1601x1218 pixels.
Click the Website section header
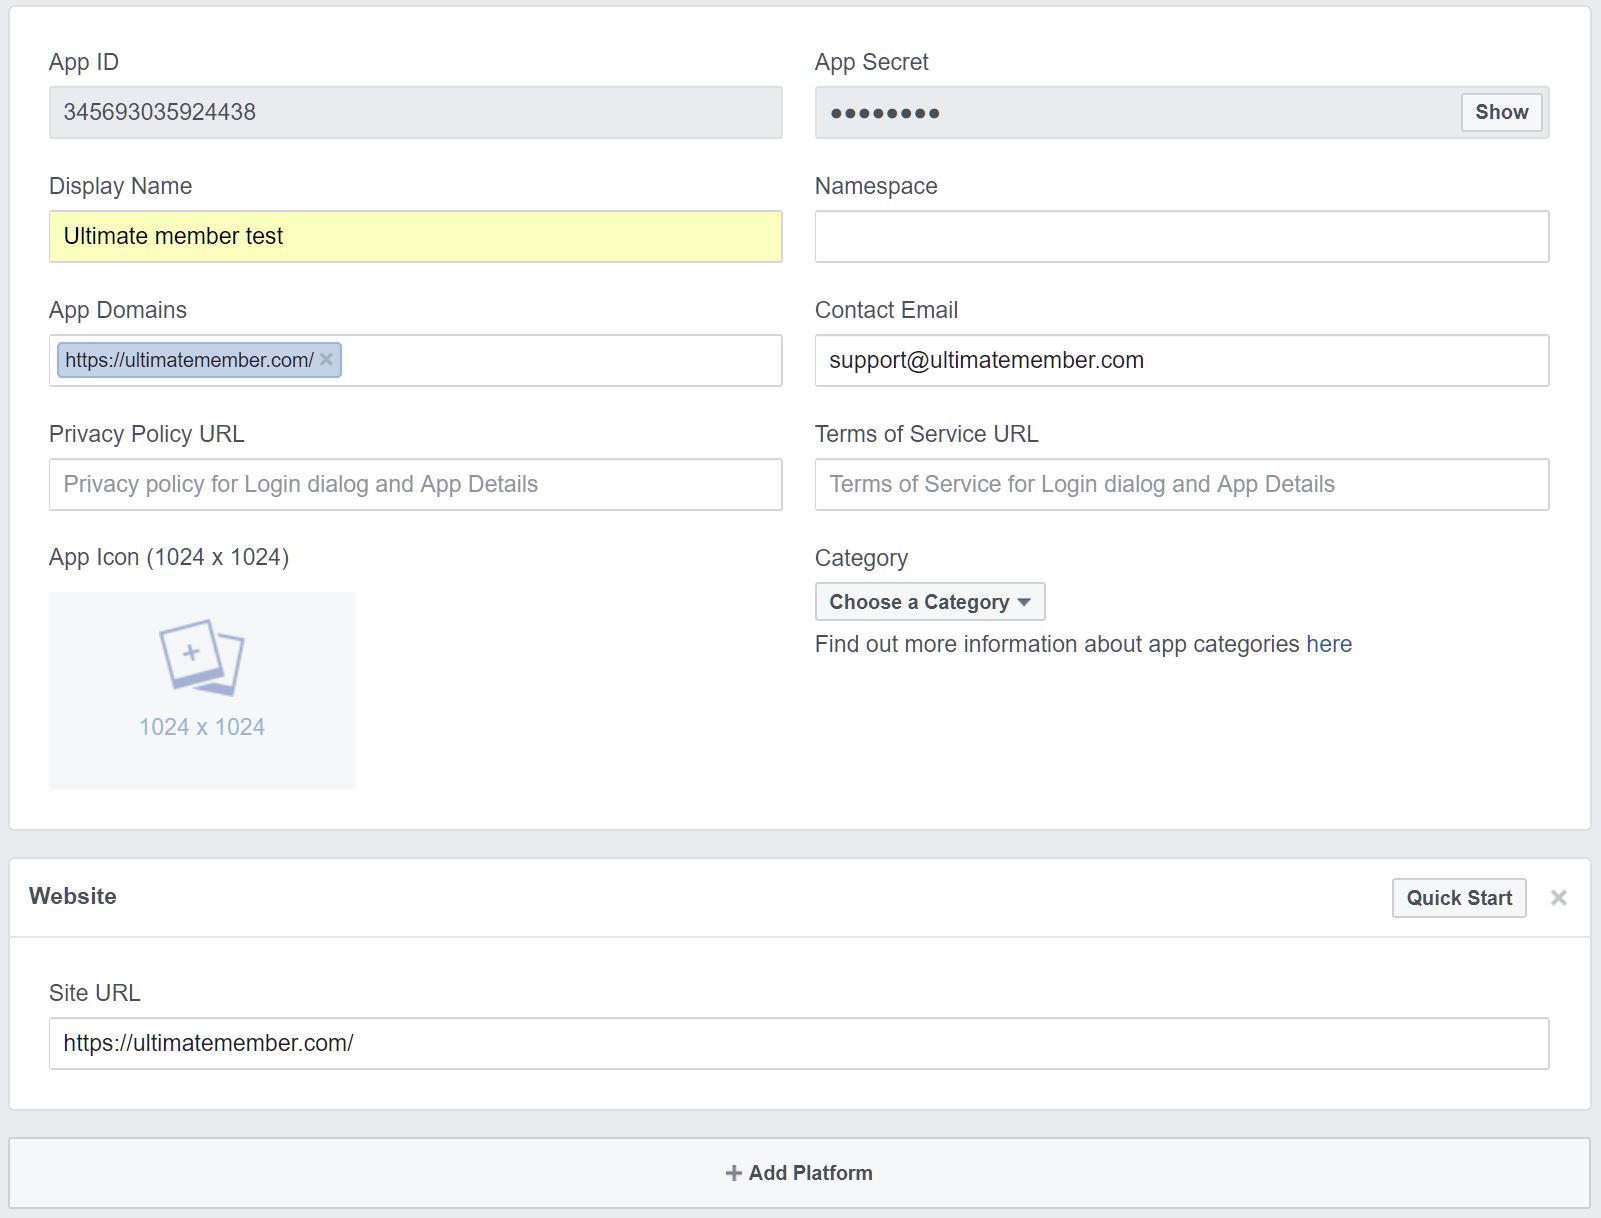74,896
